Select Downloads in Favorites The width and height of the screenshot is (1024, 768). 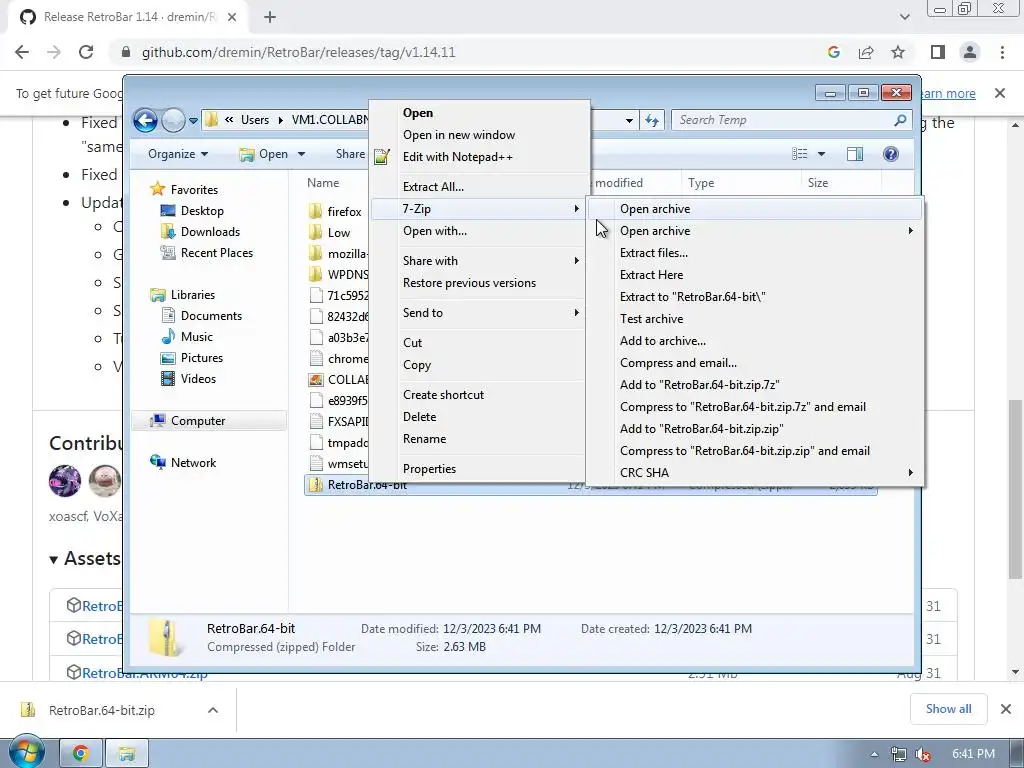click(200, 232)
